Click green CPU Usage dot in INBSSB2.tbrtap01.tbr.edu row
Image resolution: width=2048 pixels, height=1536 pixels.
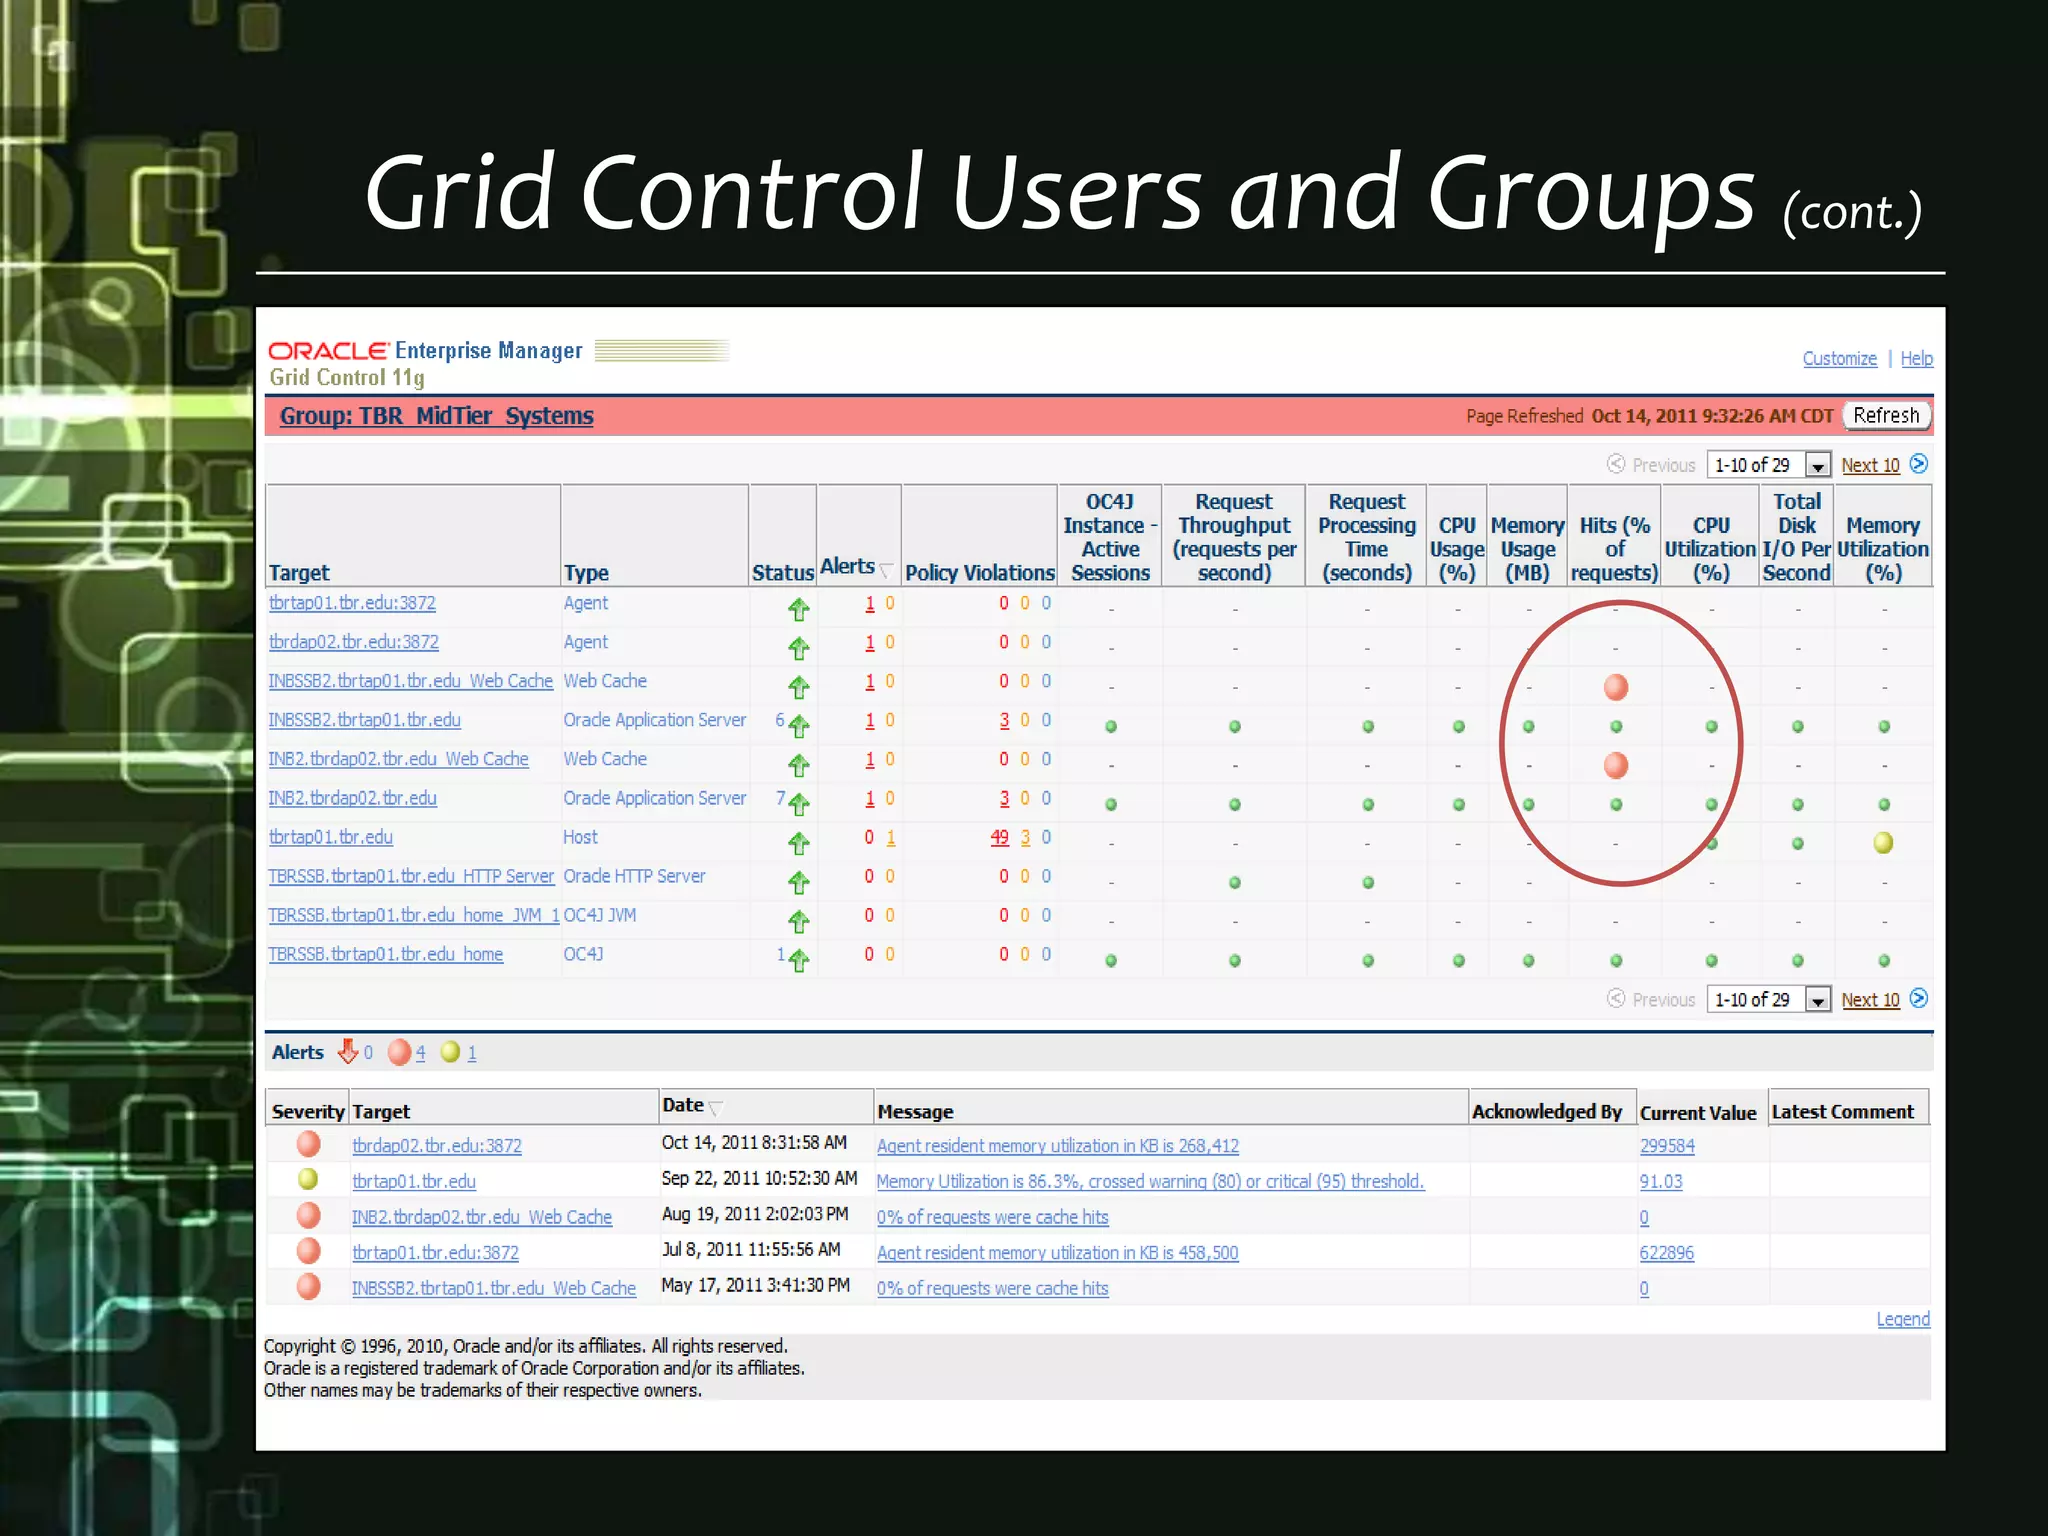click(x=1458, y=726)
